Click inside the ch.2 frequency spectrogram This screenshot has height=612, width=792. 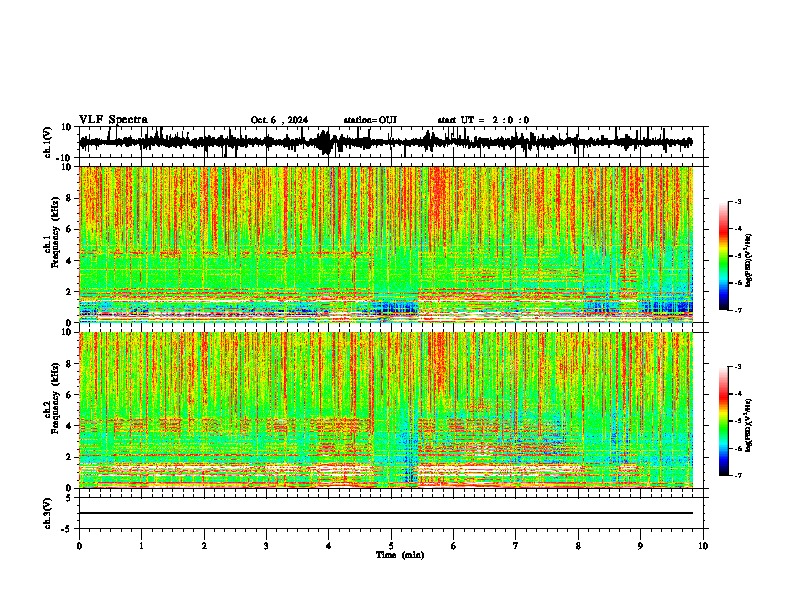386,410
